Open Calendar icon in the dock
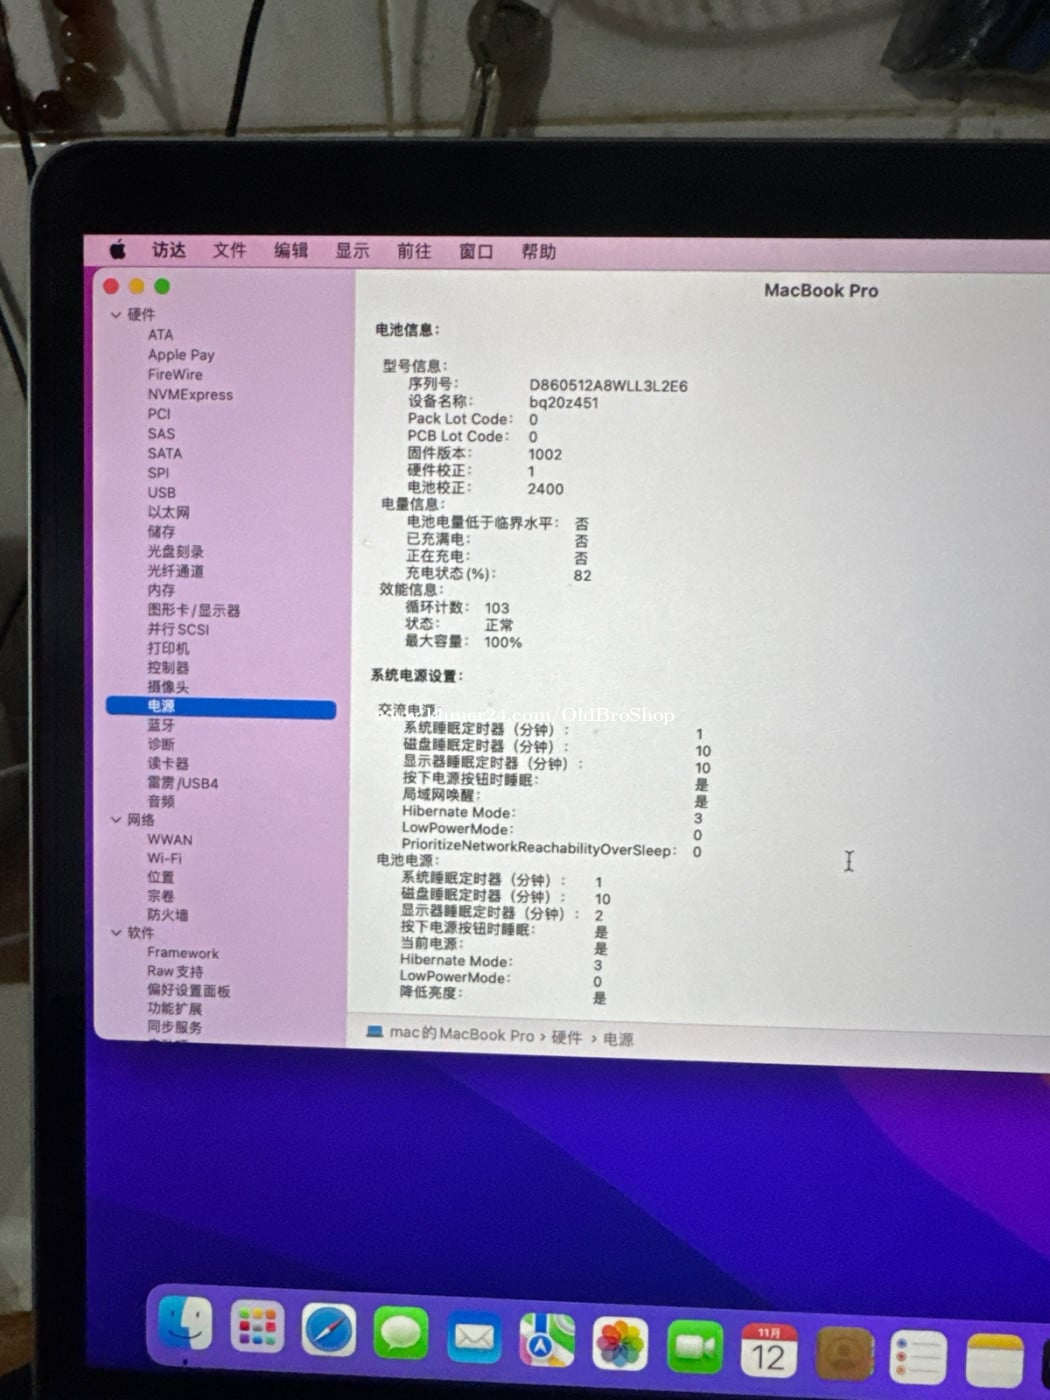1050x1400 pixels. (x=768, y=1352)
